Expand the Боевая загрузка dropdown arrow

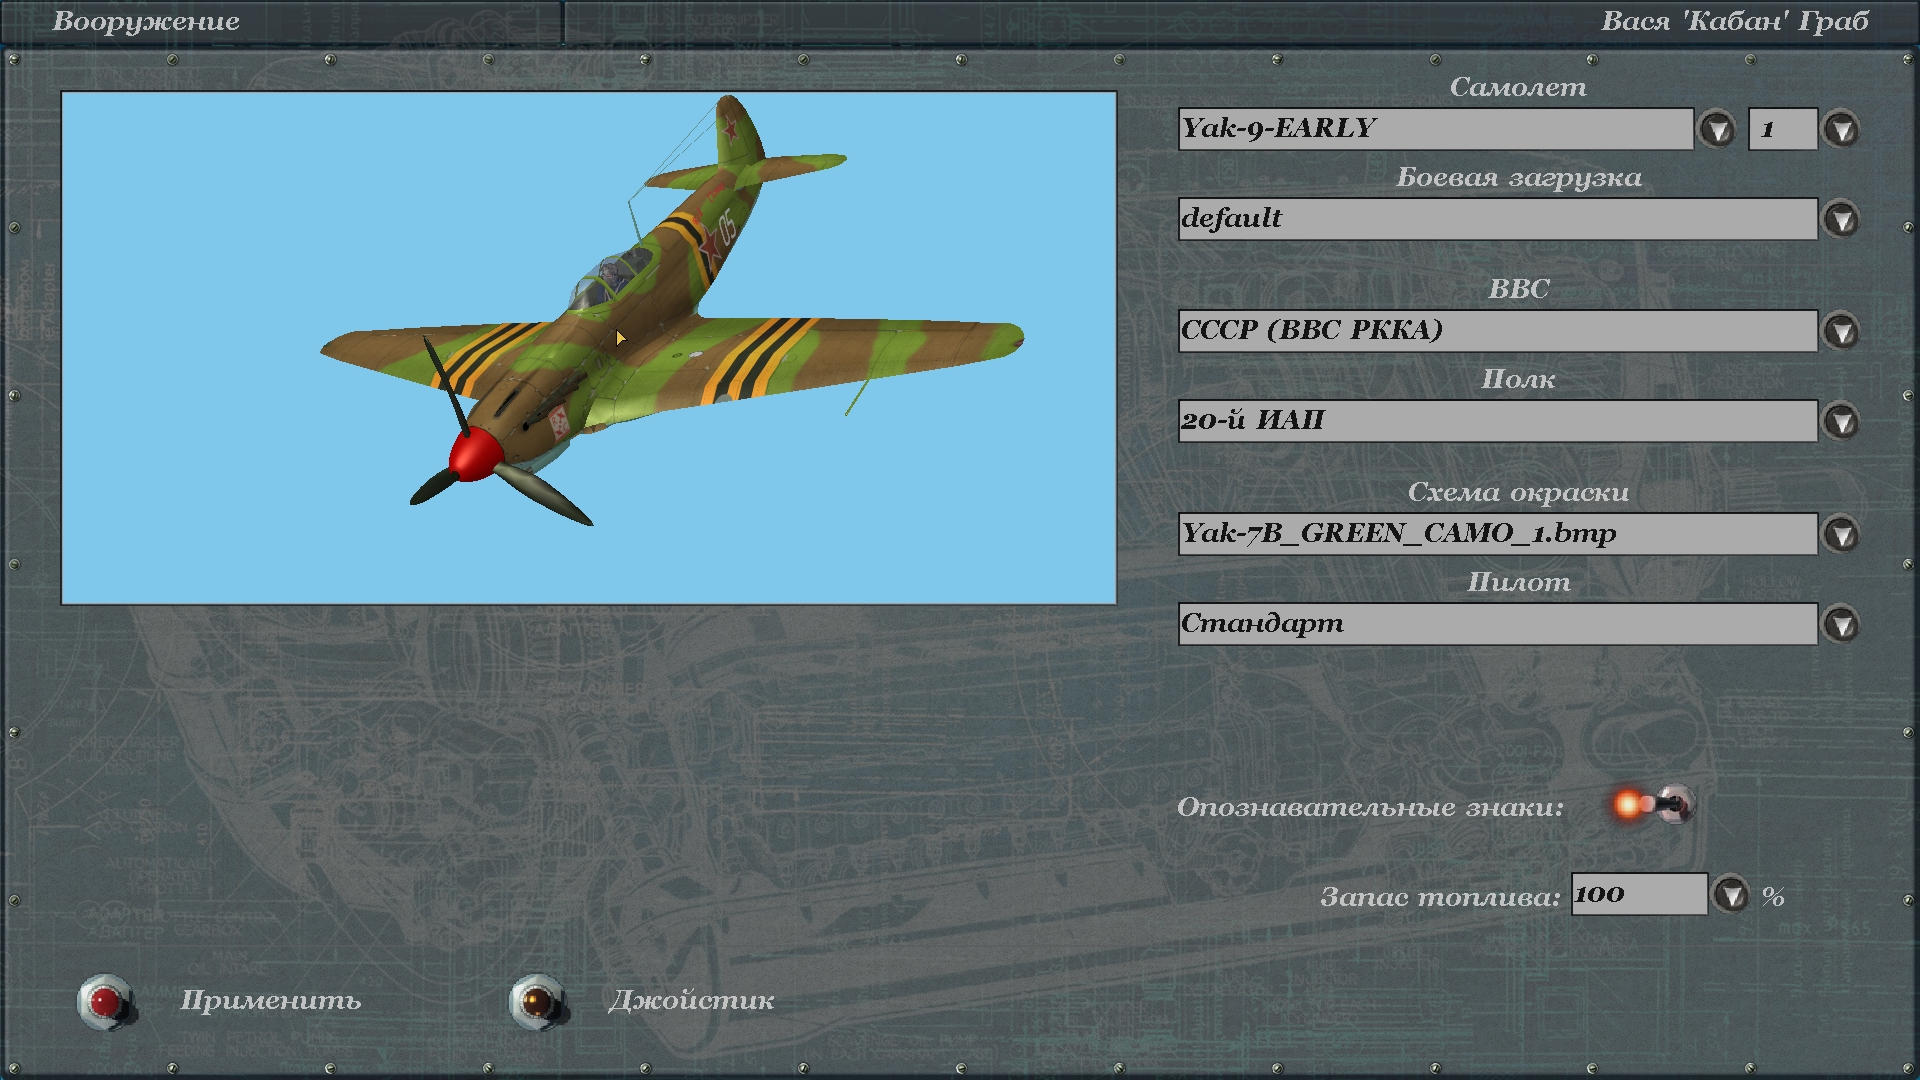[x=1841, y=219]
